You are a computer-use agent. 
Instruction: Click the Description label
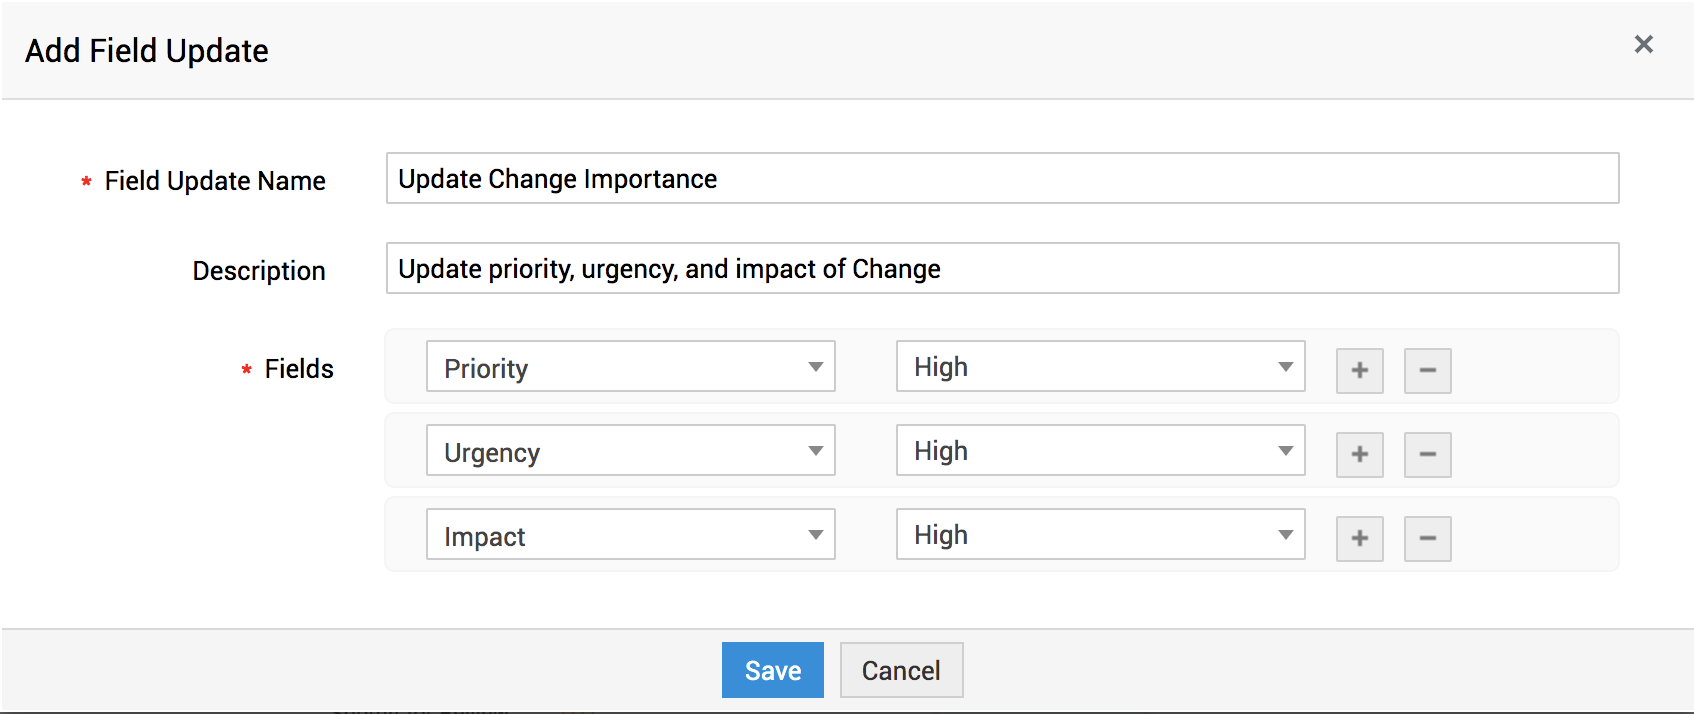[x=259, y=271]
